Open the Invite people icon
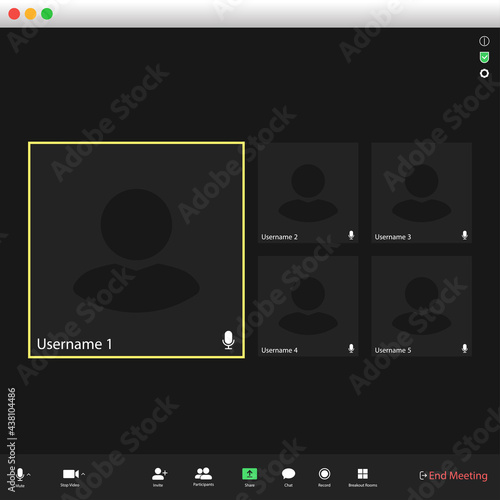The height and width of the screenshot is (500, 500). click(159, 474)
